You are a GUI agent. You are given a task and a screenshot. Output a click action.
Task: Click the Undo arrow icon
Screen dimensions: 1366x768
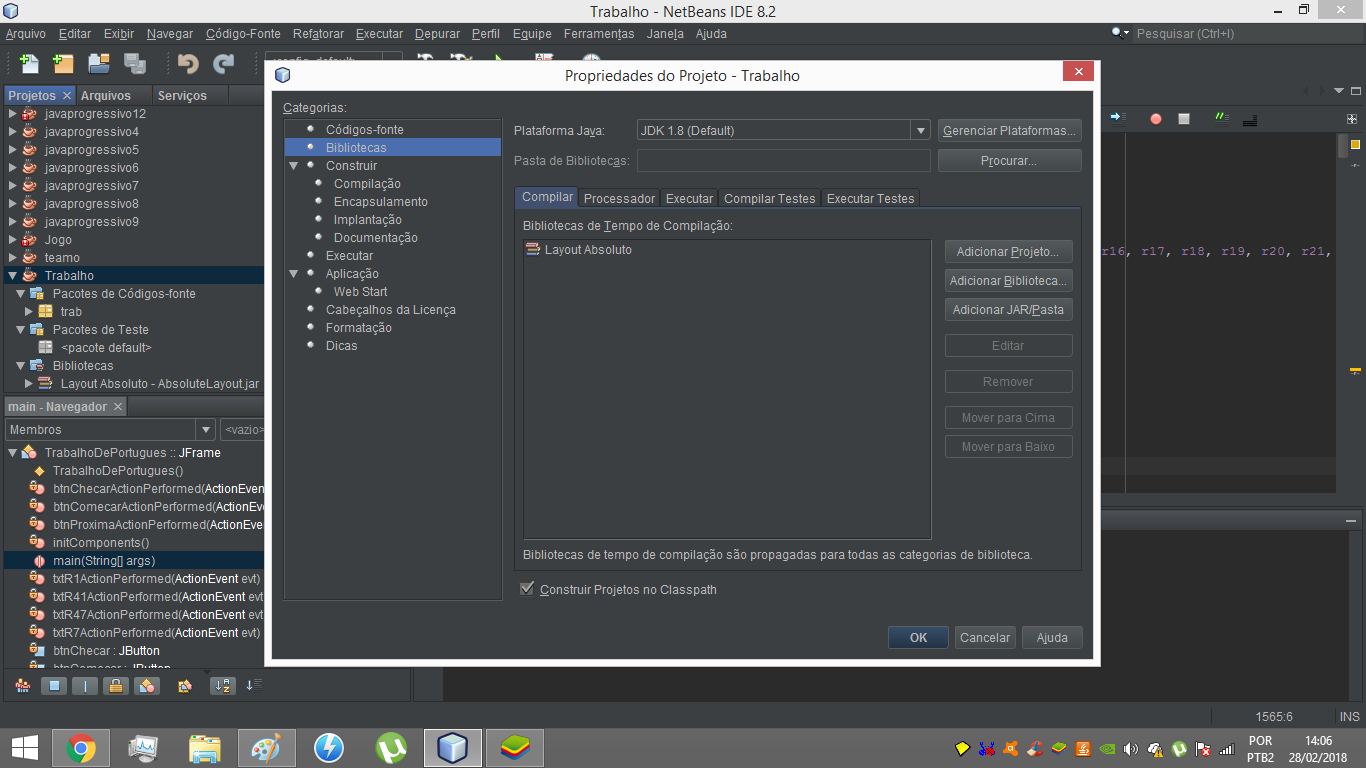[x=188, y=63]
